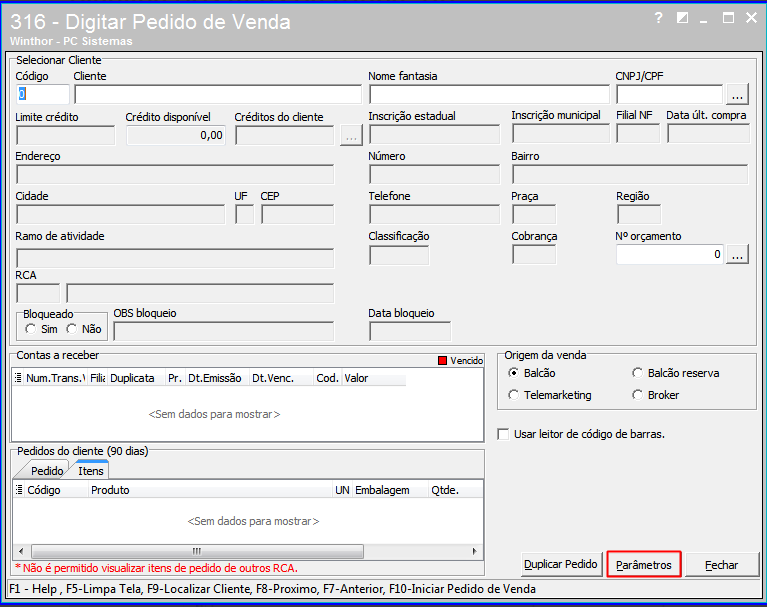Select Bloqueado Sim radio button
The width and height of the screenshot is (767, 607).
31,329
